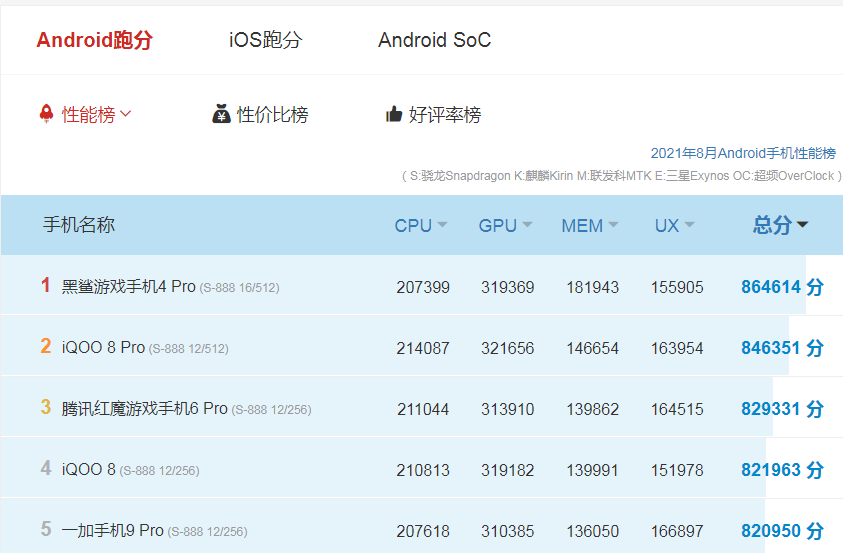Image resolution: width=843 pixels, height=553 pixels.
Task: Click the rank number 2
Action: point(46,346)
